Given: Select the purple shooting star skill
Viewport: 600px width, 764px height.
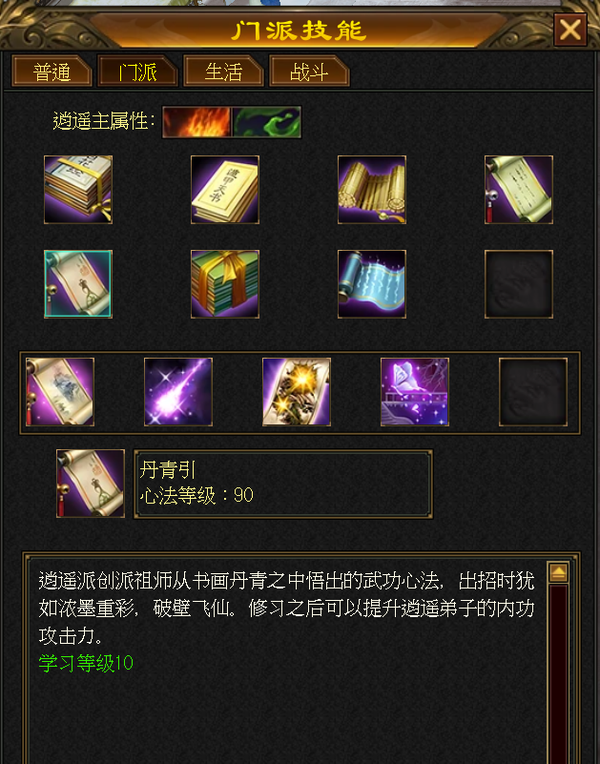Looking at the screenshot, I should 178,392.
